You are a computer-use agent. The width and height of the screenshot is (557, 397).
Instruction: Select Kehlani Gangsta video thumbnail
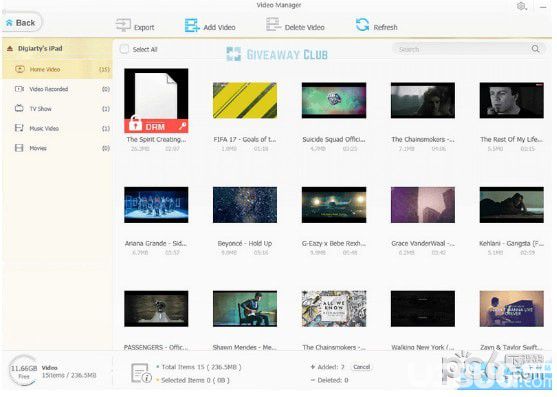512,205
